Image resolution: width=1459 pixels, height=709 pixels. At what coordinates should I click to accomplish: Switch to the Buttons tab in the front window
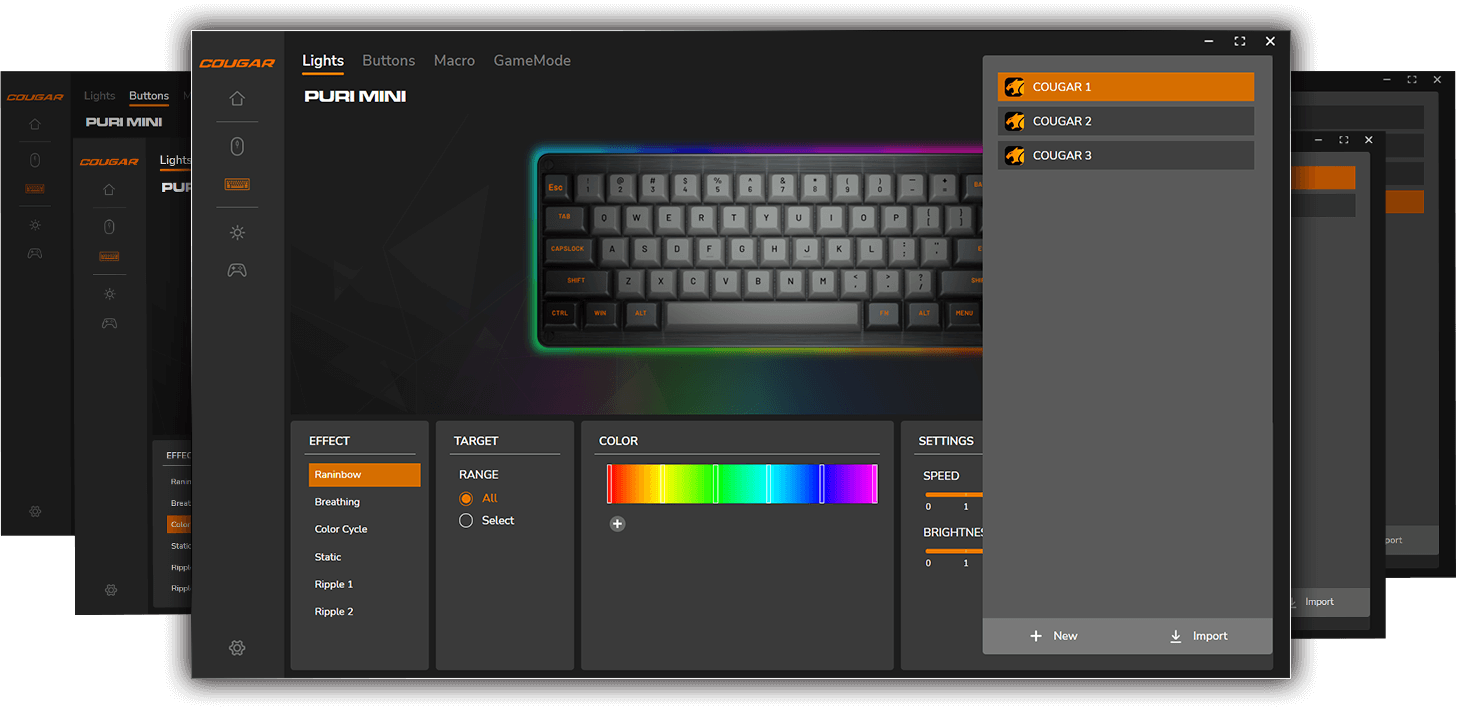coord(388,61)
